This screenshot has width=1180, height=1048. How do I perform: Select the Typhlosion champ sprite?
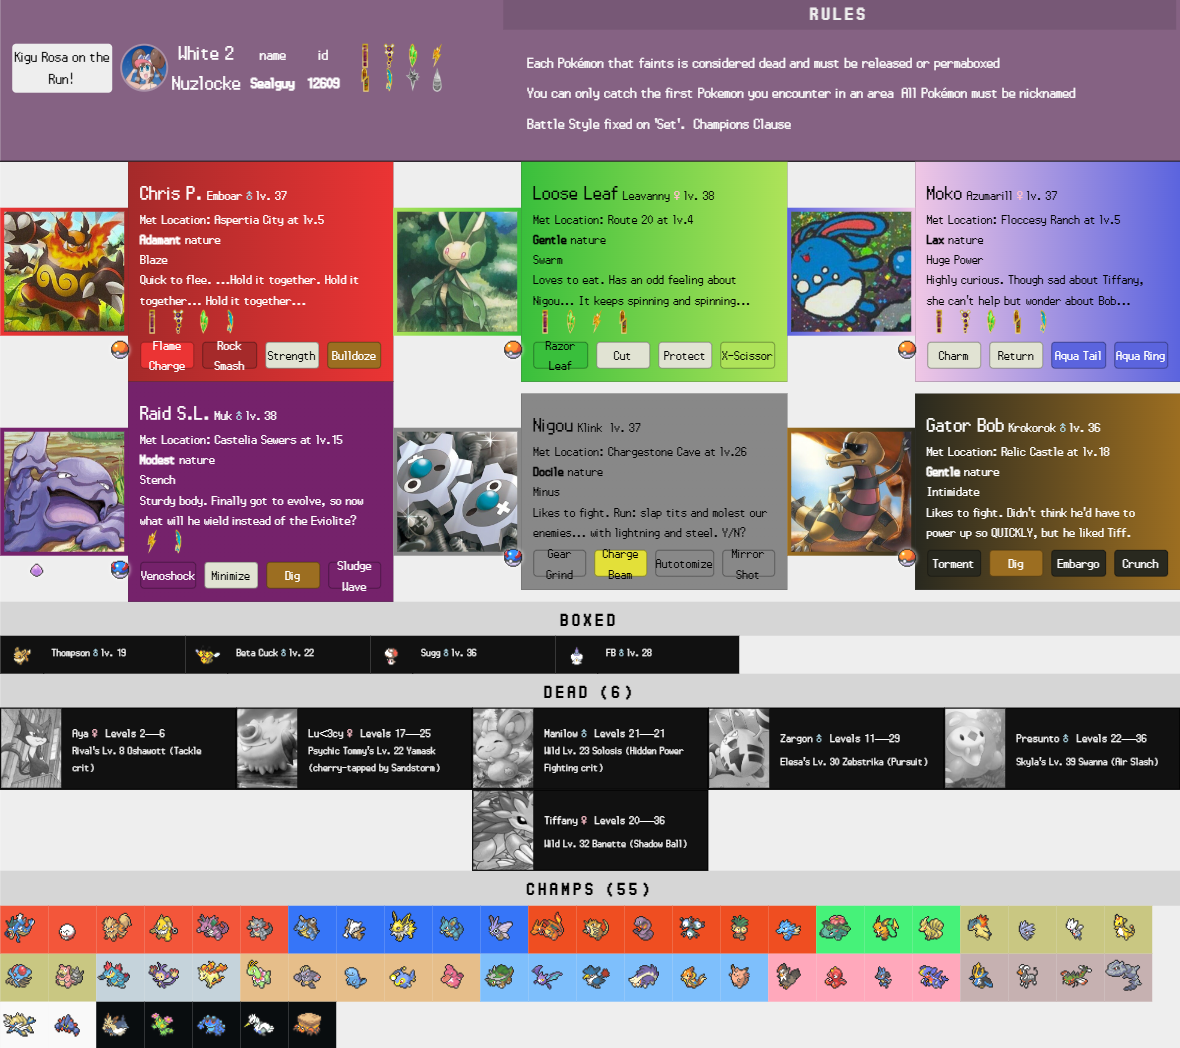click(x=980, y=928)
